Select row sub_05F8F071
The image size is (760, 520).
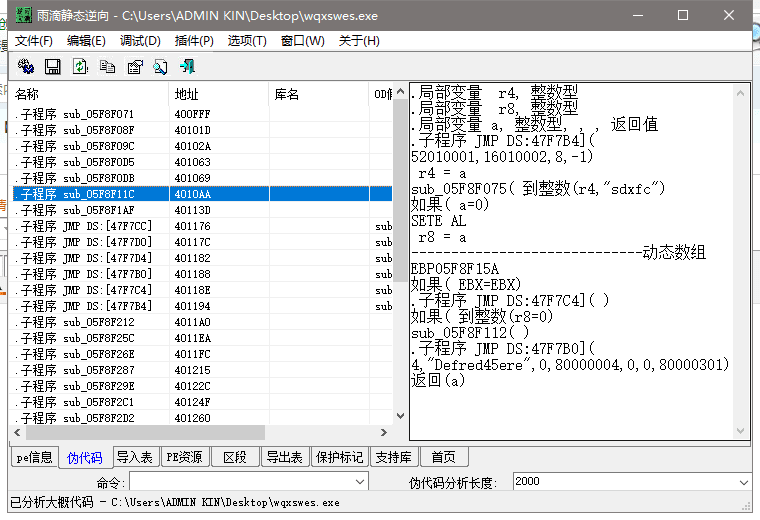(x=201, y=114)
